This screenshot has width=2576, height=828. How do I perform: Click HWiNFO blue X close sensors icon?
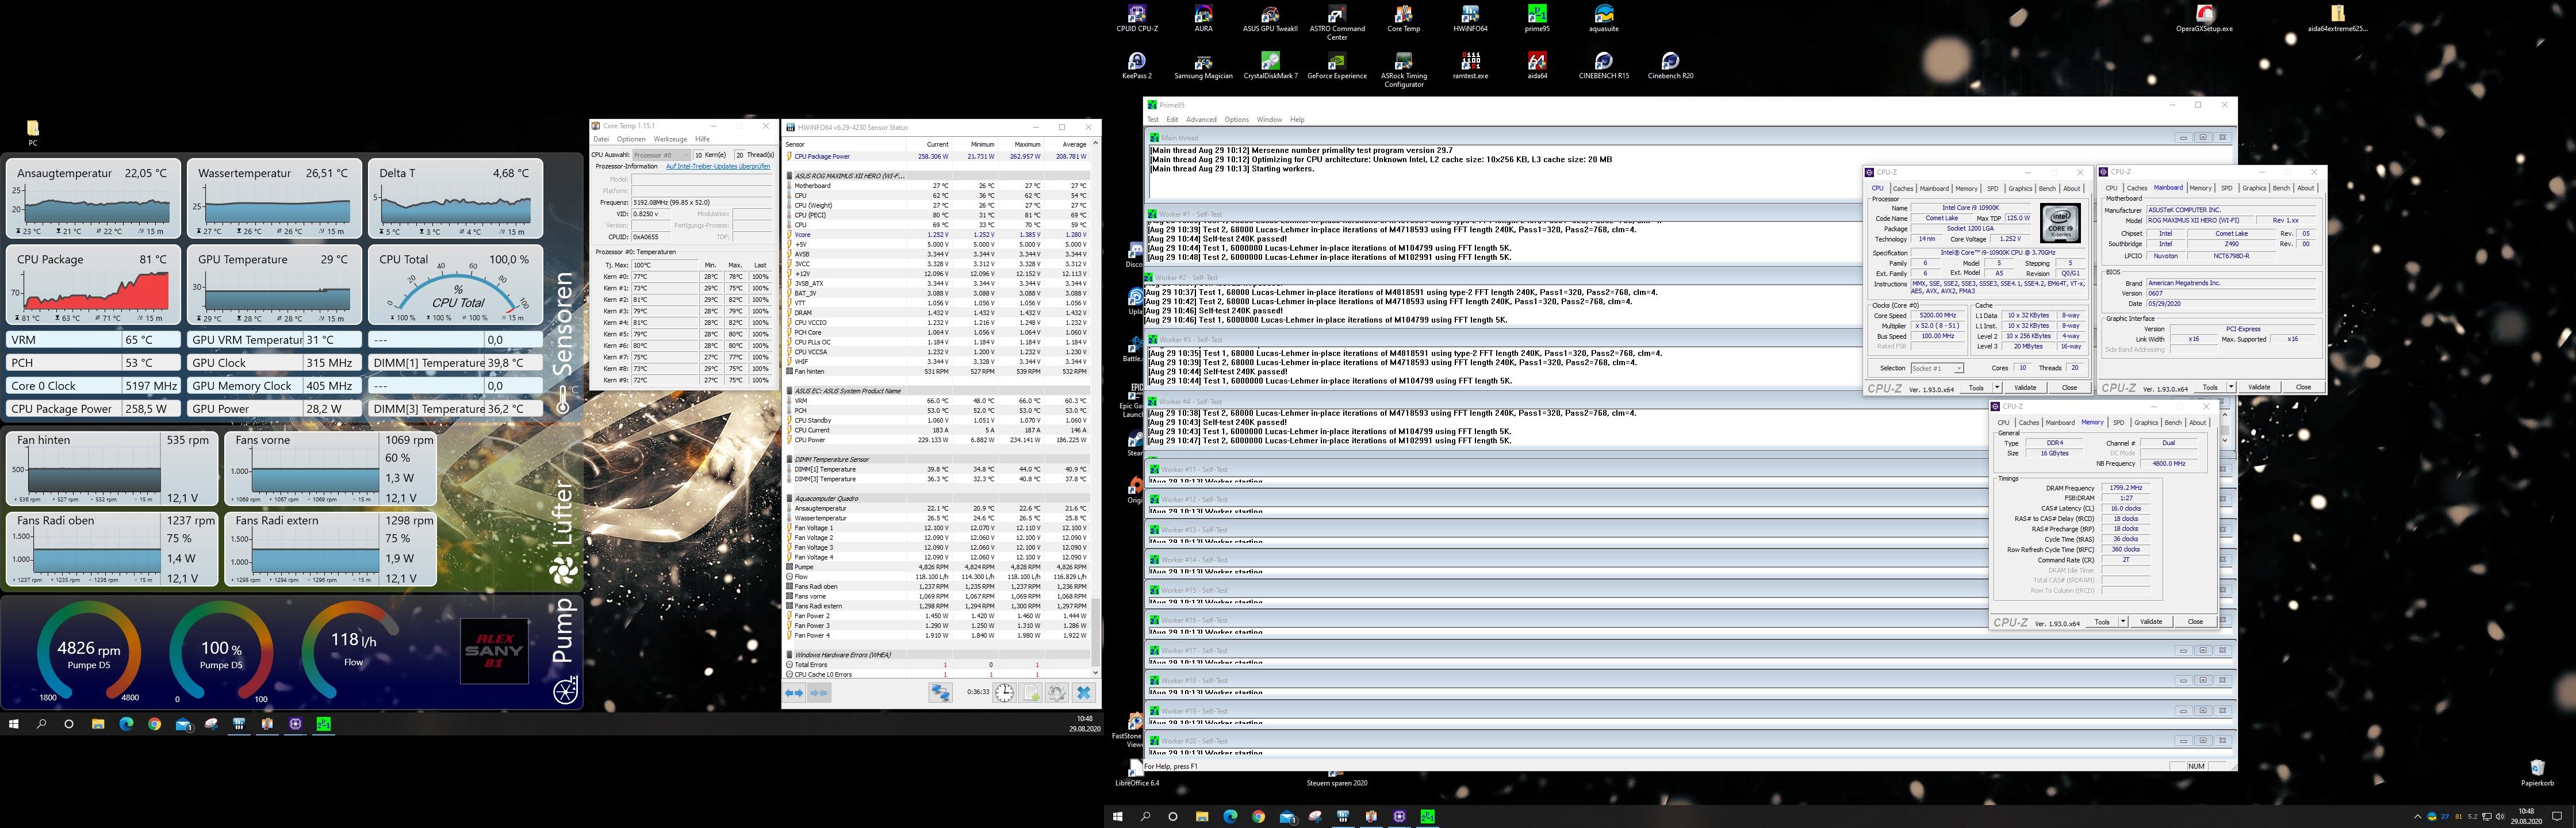(x=1084, y=692)
